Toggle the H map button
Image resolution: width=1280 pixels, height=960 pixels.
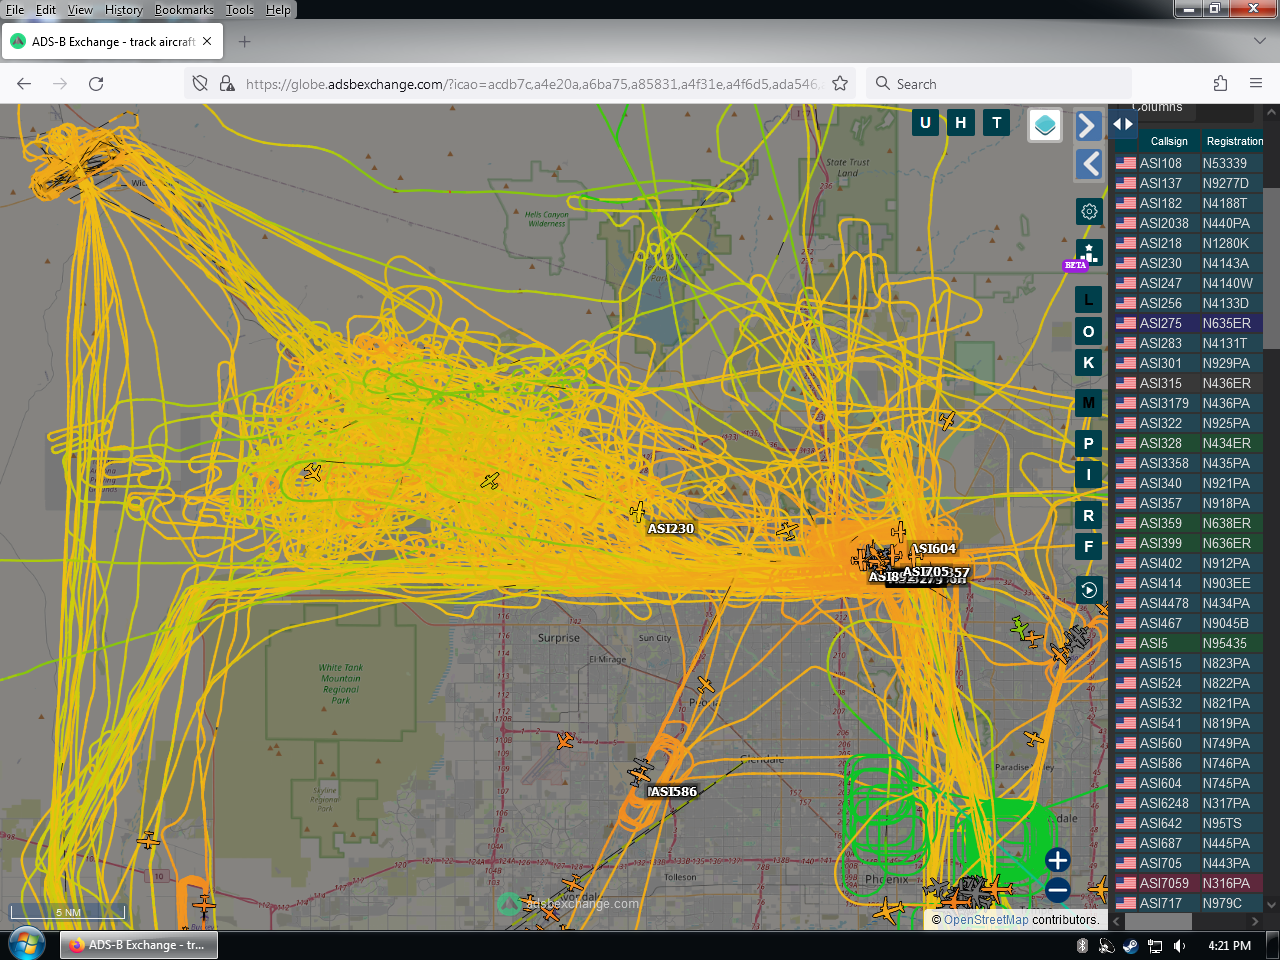click(x=961, y=123)
